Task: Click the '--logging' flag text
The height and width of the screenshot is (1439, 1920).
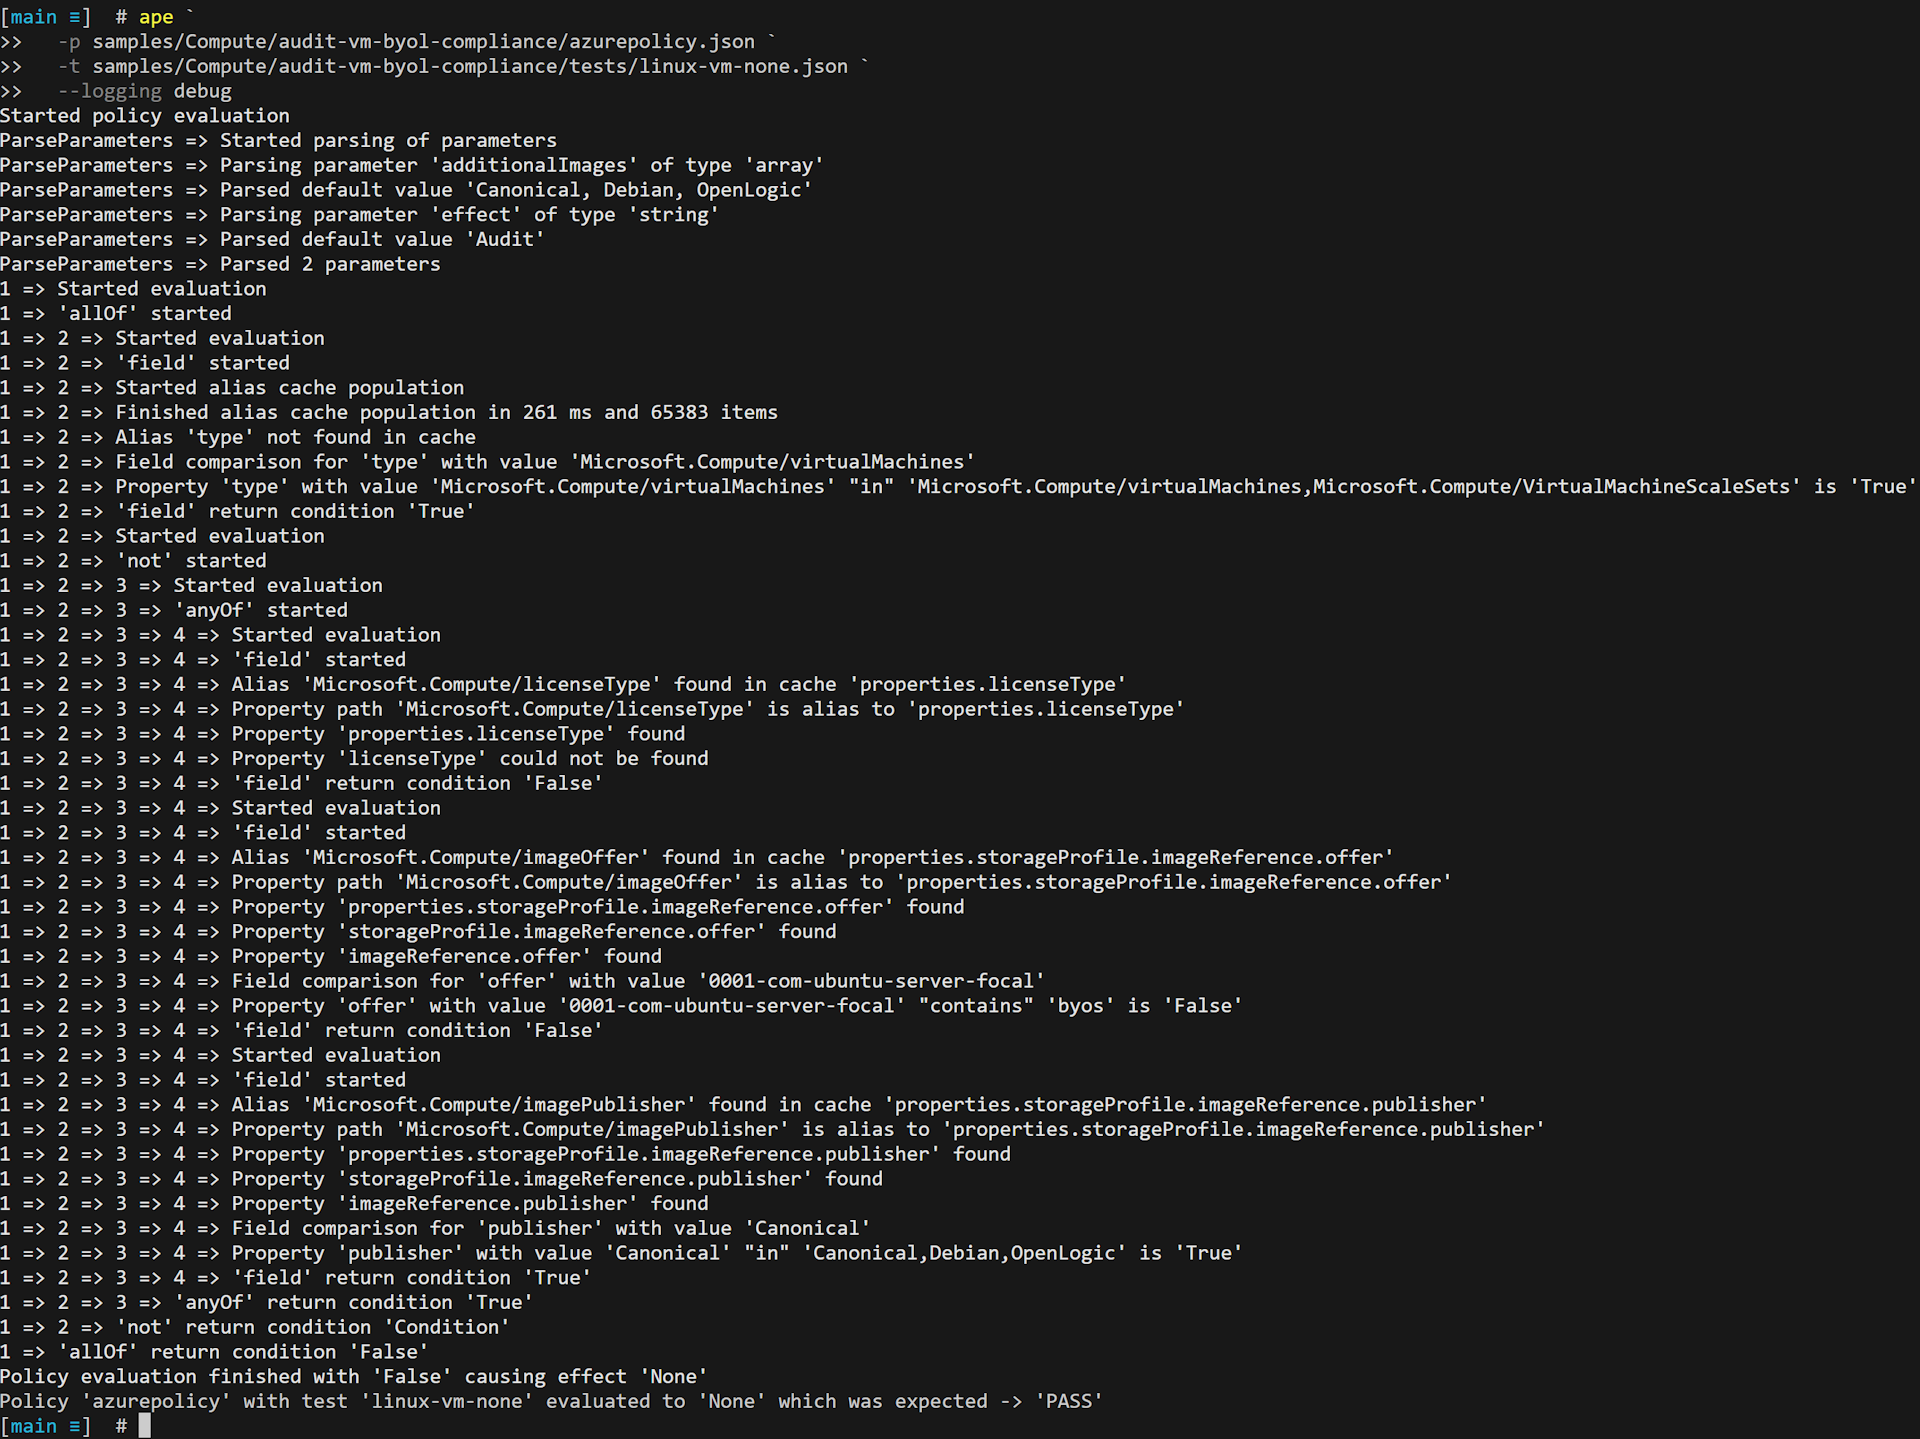Action: (109, 91)
